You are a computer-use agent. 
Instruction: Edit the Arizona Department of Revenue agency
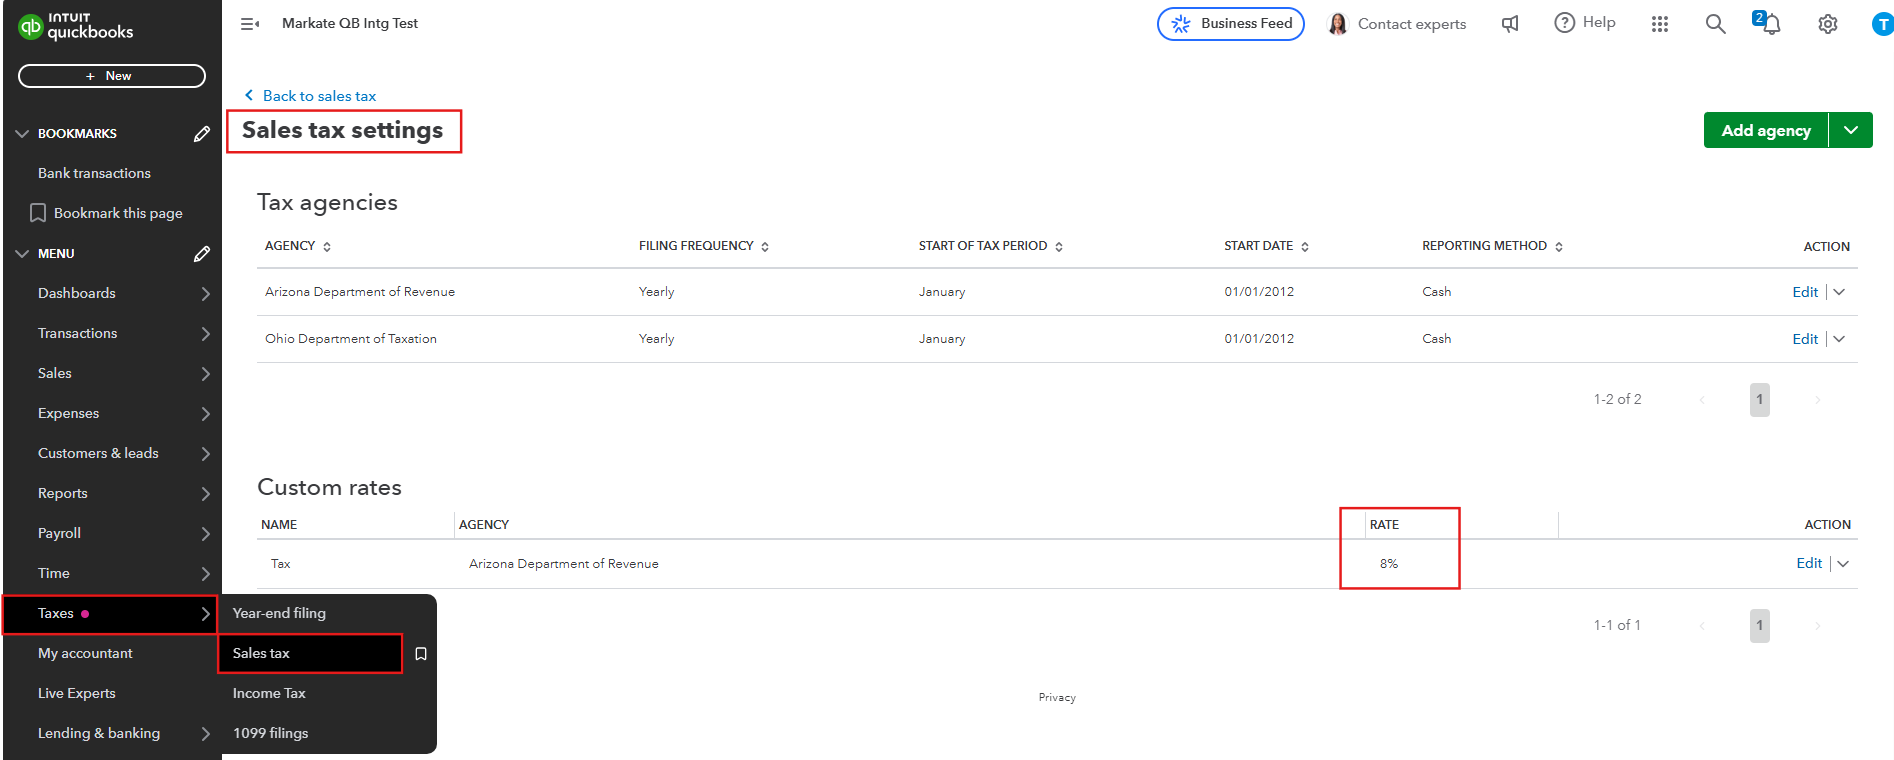(1805, 292)
